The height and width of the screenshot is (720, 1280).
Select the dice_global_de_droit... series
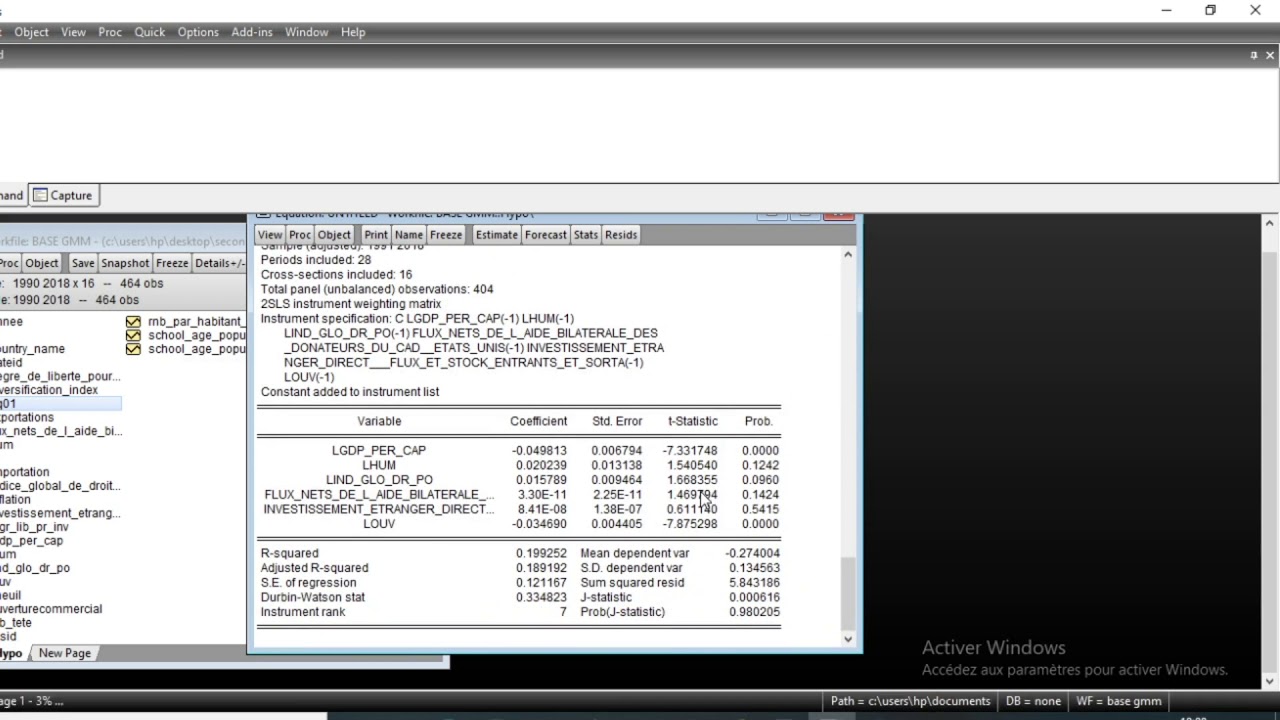(60, 486)
